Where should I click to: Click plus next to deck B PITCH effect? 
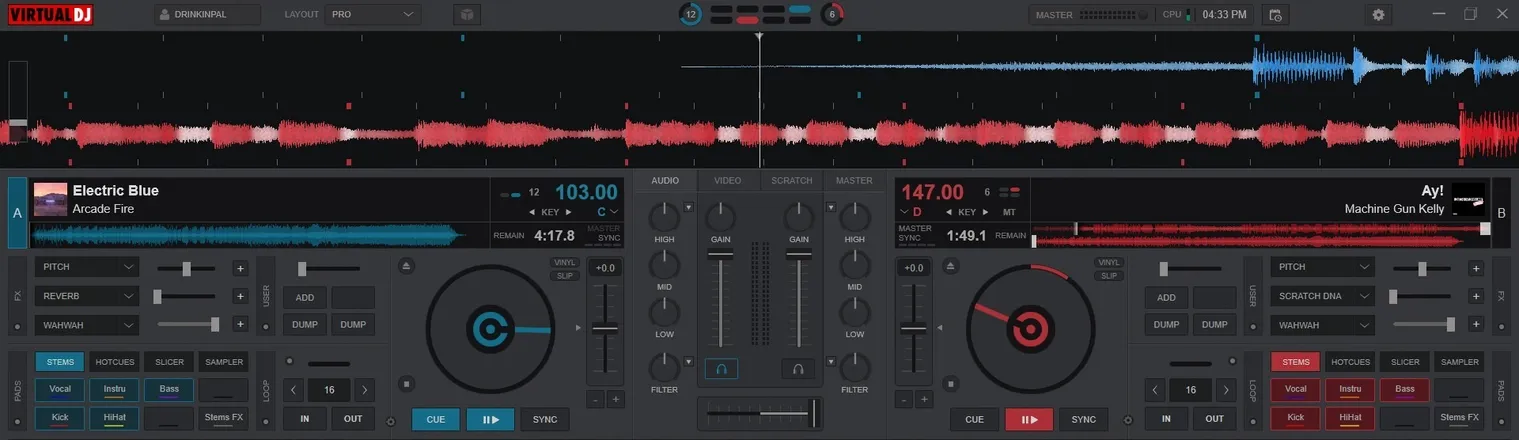[x=1476, y=268]
